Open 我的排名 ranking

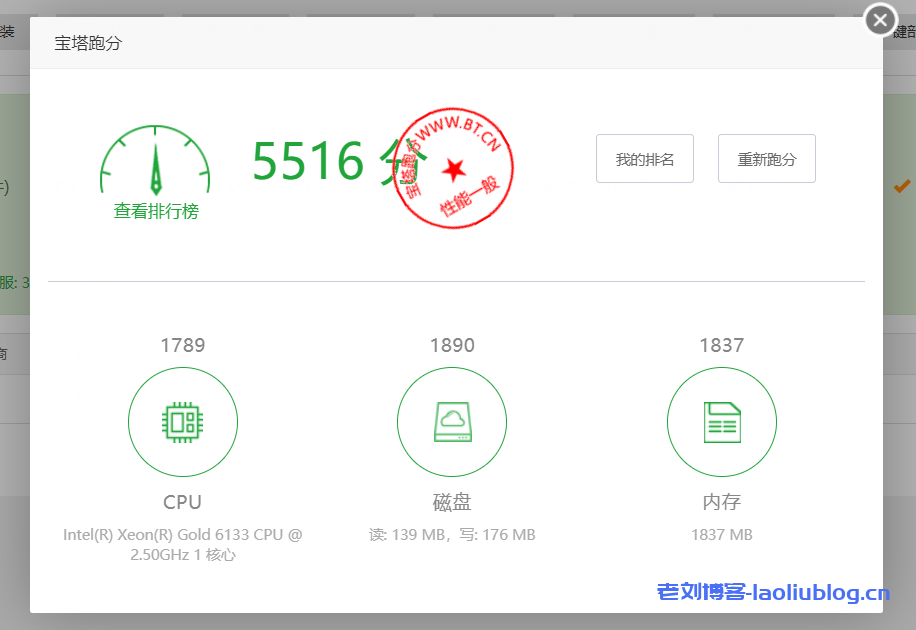(x=645, y=159)
